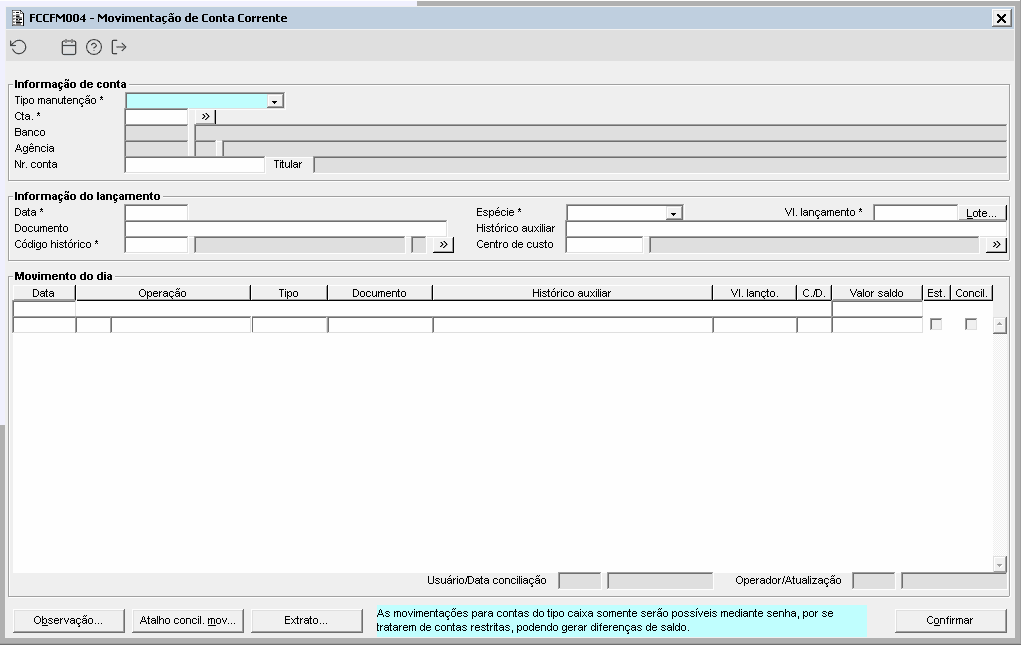Open the Centro de custo lookup button
Viewport: 1021px width, 646px height.
(x=996, y=245)
